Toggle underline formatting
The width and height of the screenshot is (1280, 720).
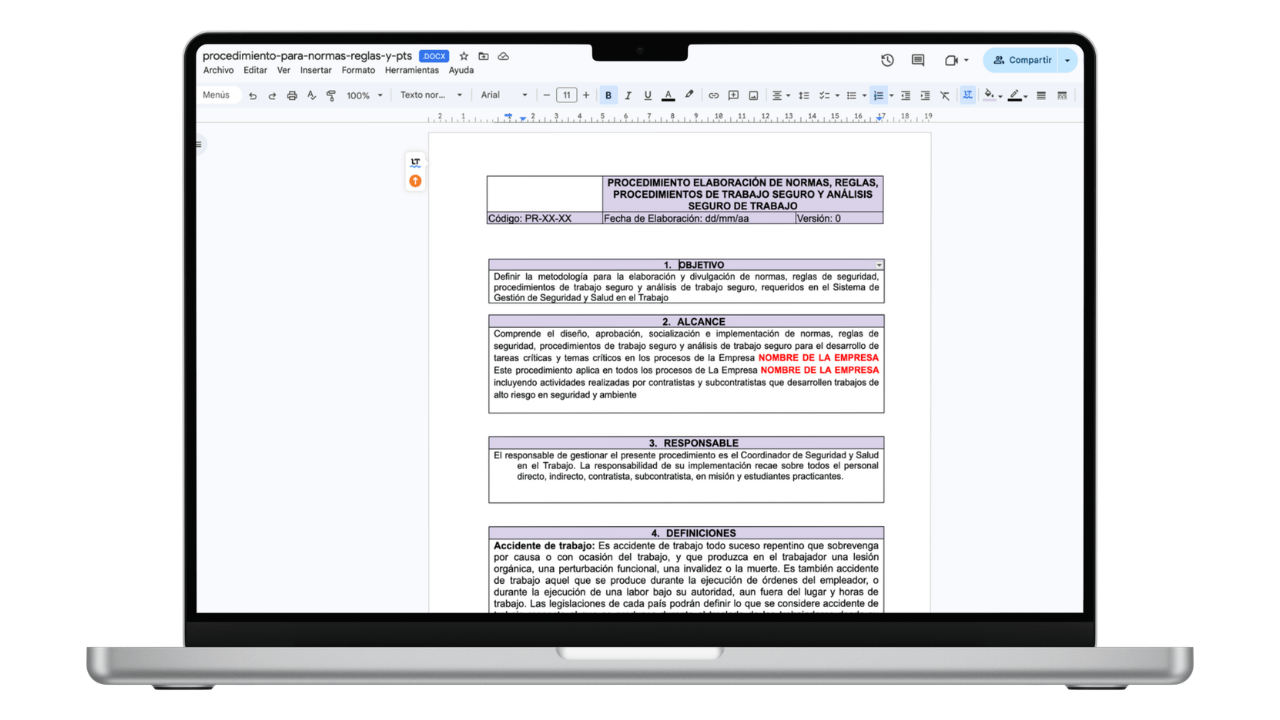(647, 95)
